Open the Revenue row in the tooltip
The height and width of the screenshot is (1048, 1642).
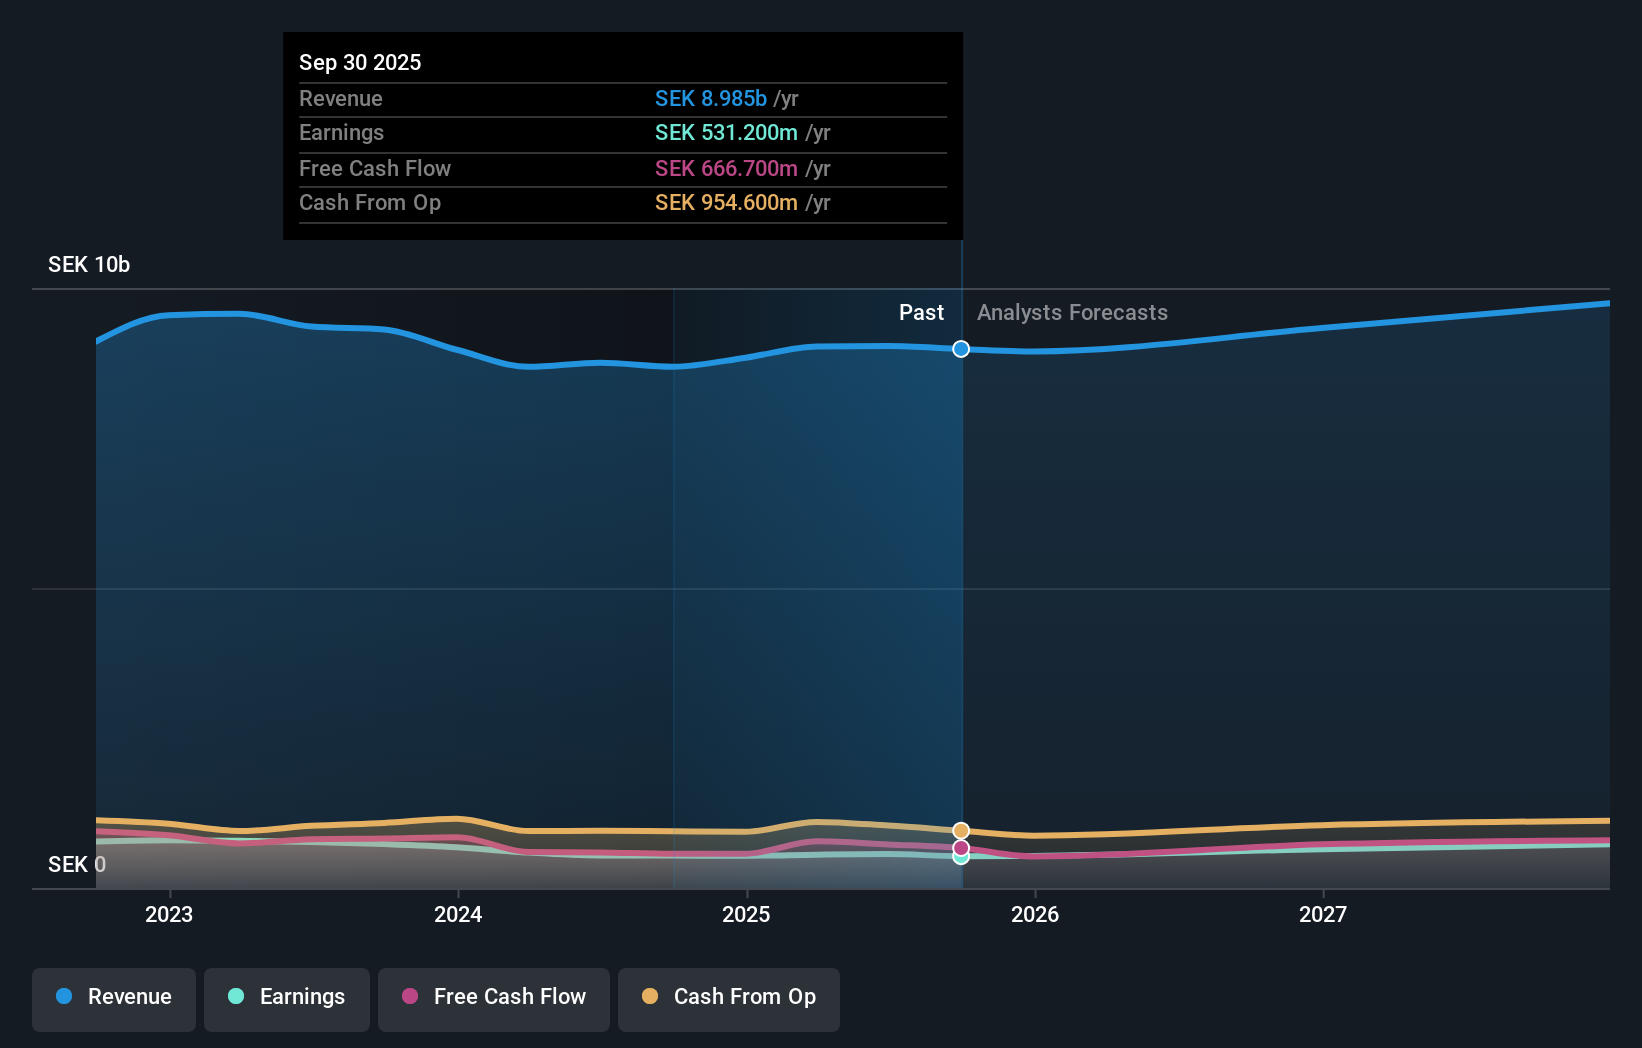click(622, 99)
